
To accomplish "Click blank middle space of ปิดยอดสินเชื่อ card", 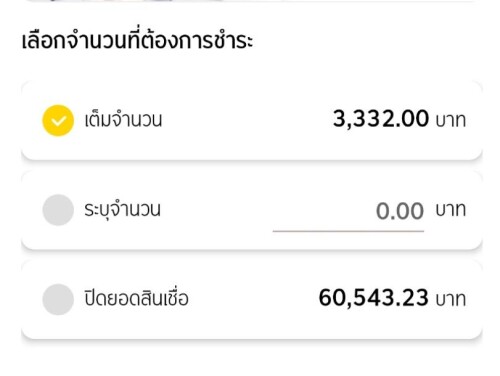I will coord(253,299).
